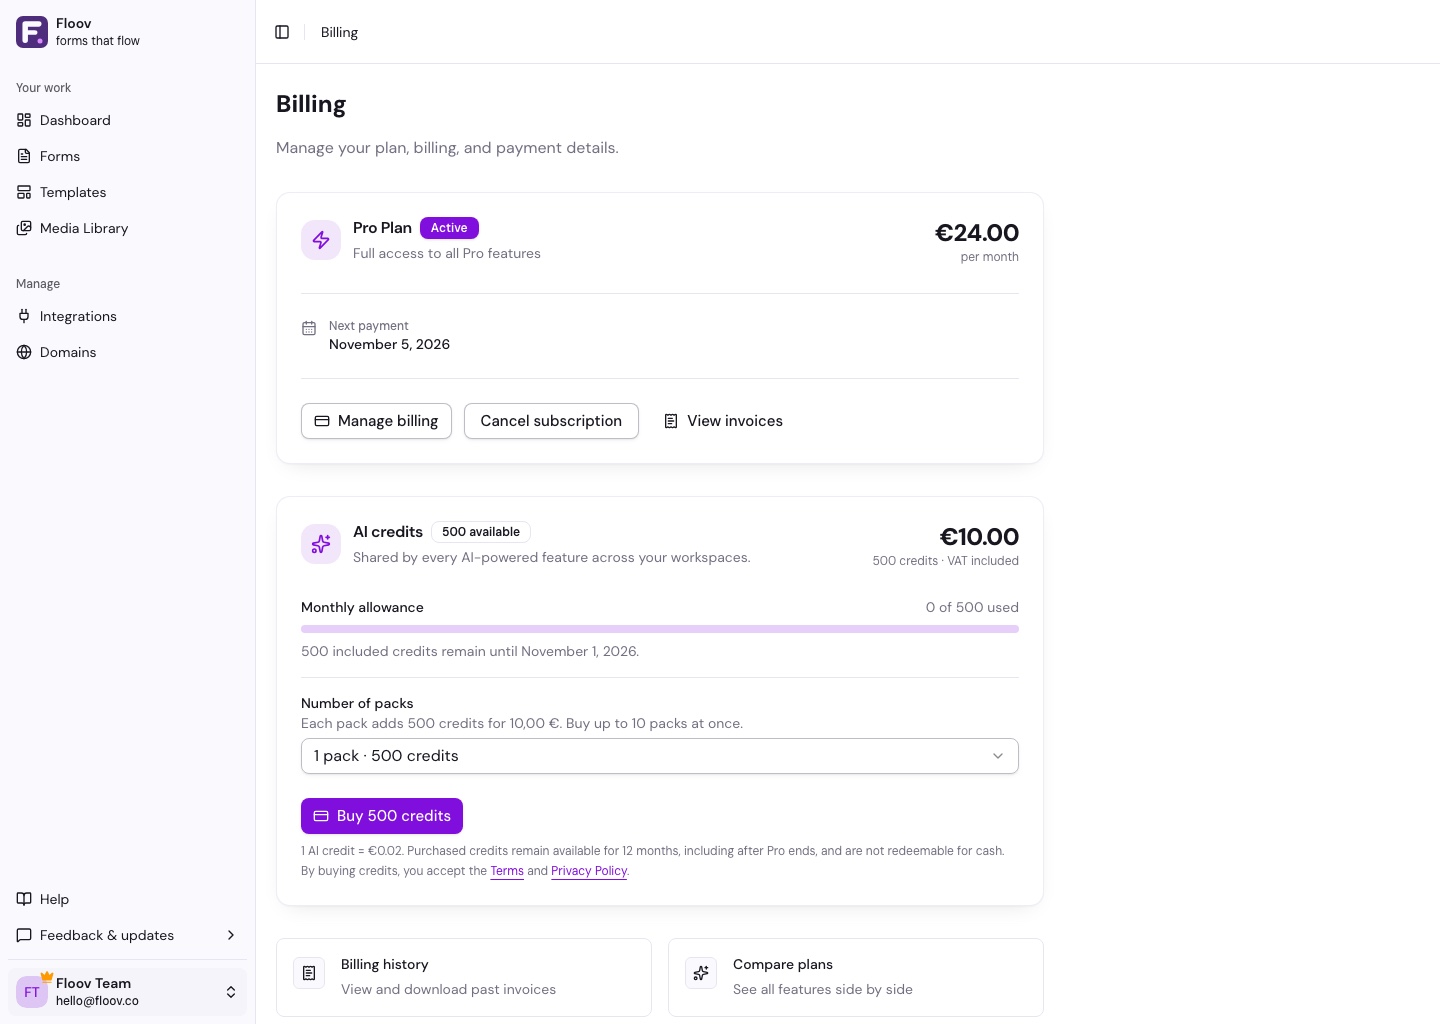This screenshot has height=1024, width=1440.
Task: Expand Feedback & updates chevron
Action: tap(231, 935)
